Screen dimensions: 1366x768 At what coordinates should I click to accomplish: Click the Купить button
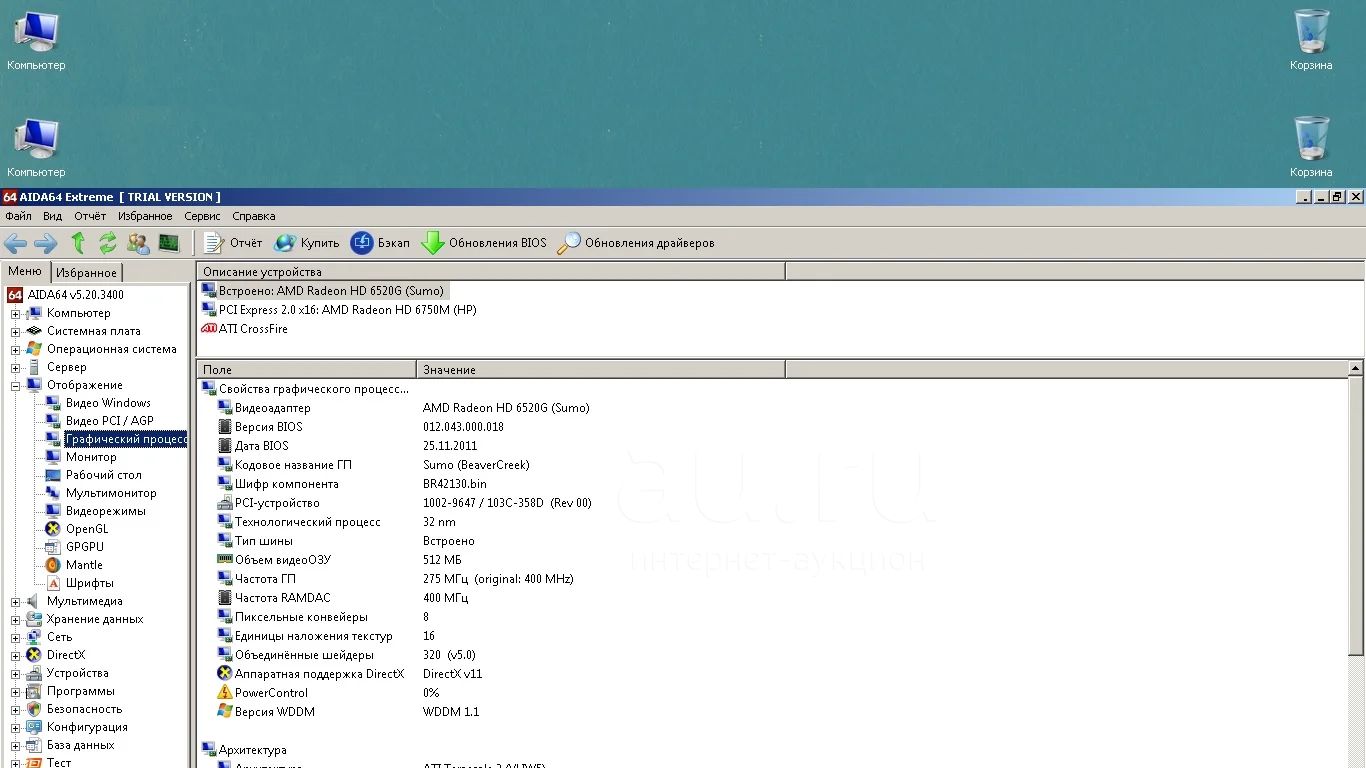pyautogui.click(x=307, y=243)
